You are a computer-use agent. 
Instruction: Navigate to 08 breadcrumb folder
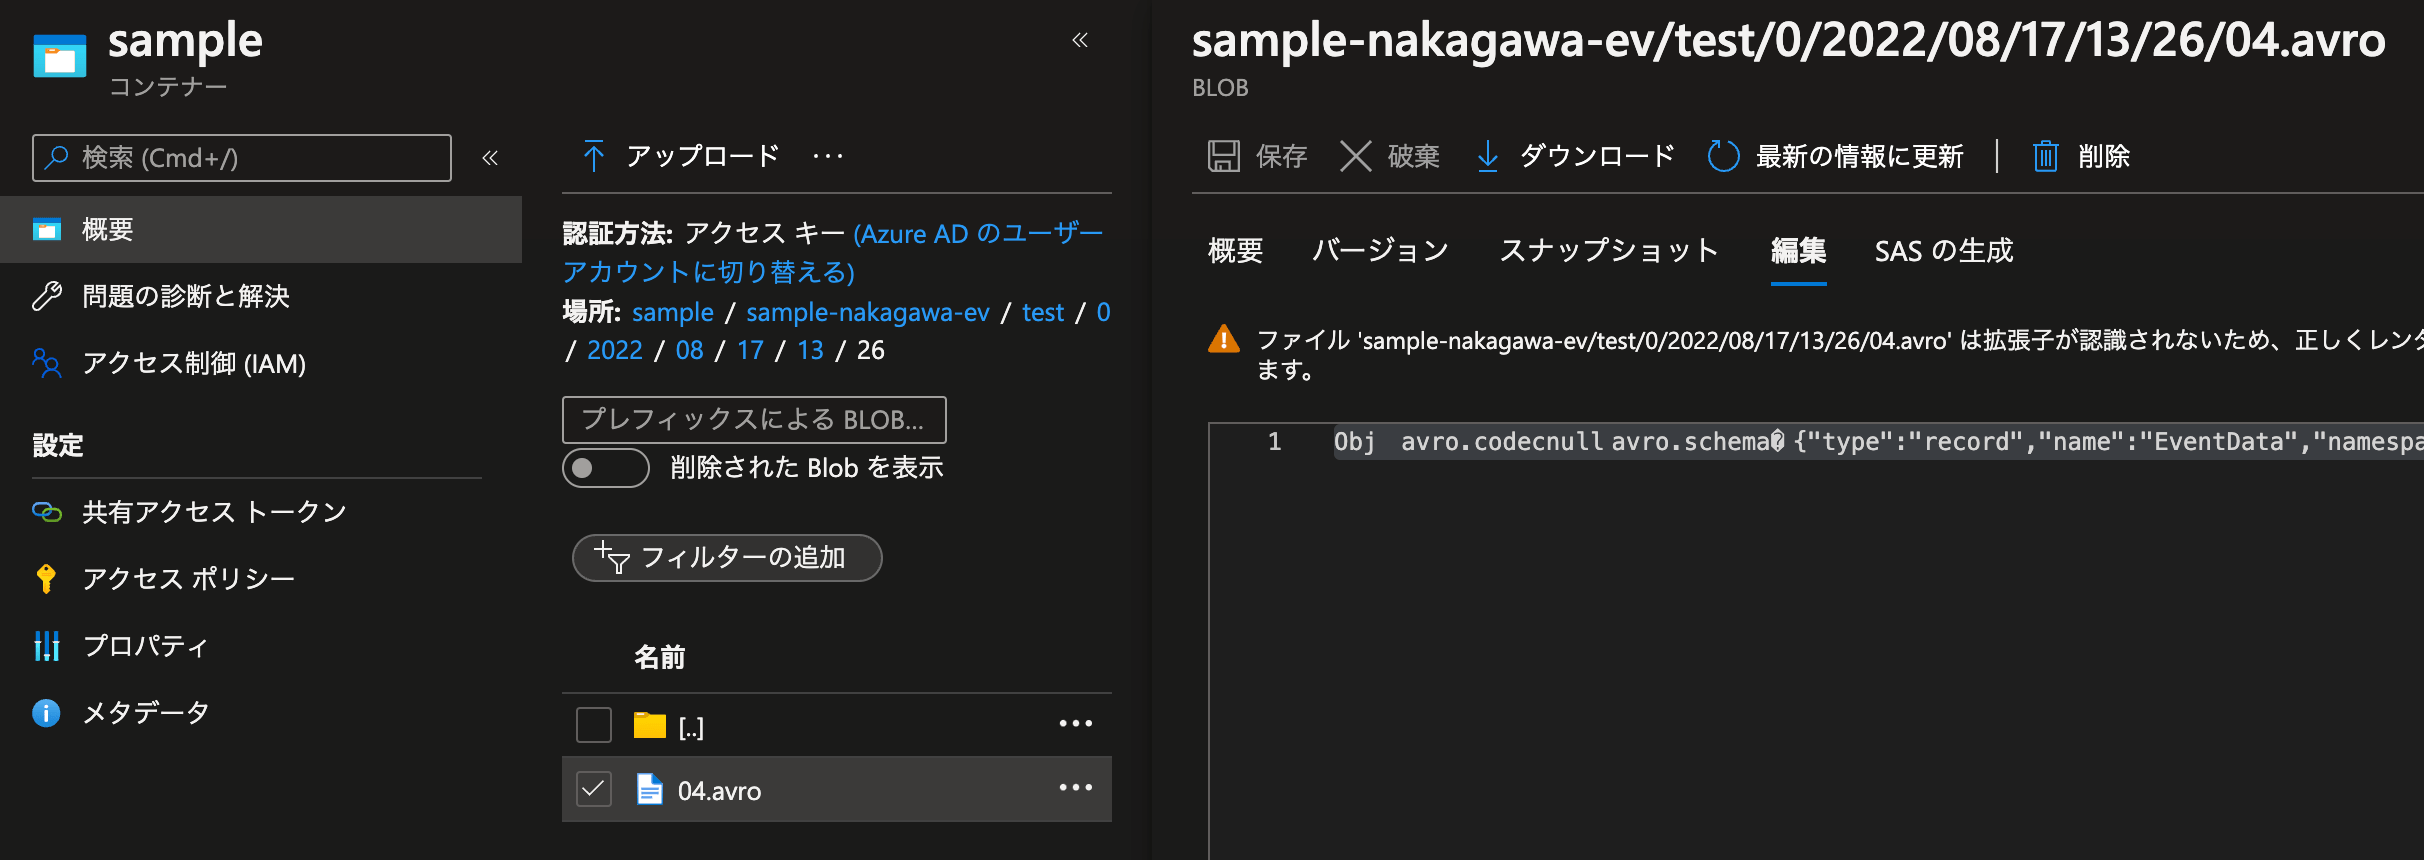tap(689, 350)
